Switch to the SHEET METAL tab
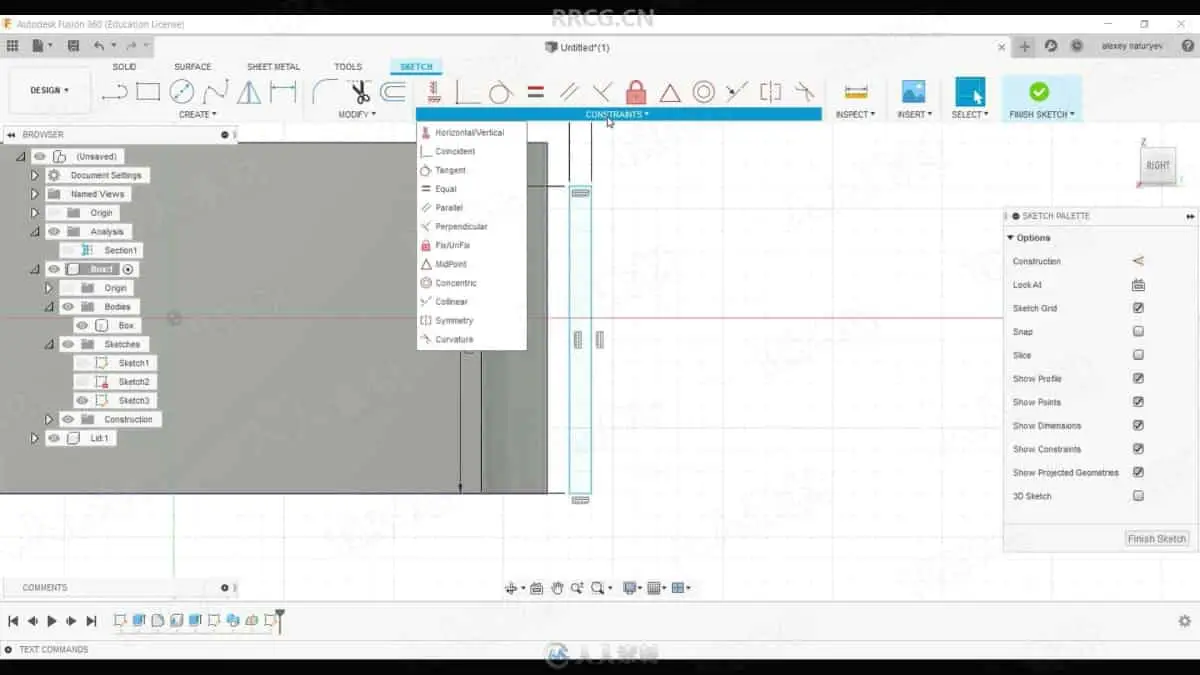This screenshot has height=675, width=1200. click(273, 67)
